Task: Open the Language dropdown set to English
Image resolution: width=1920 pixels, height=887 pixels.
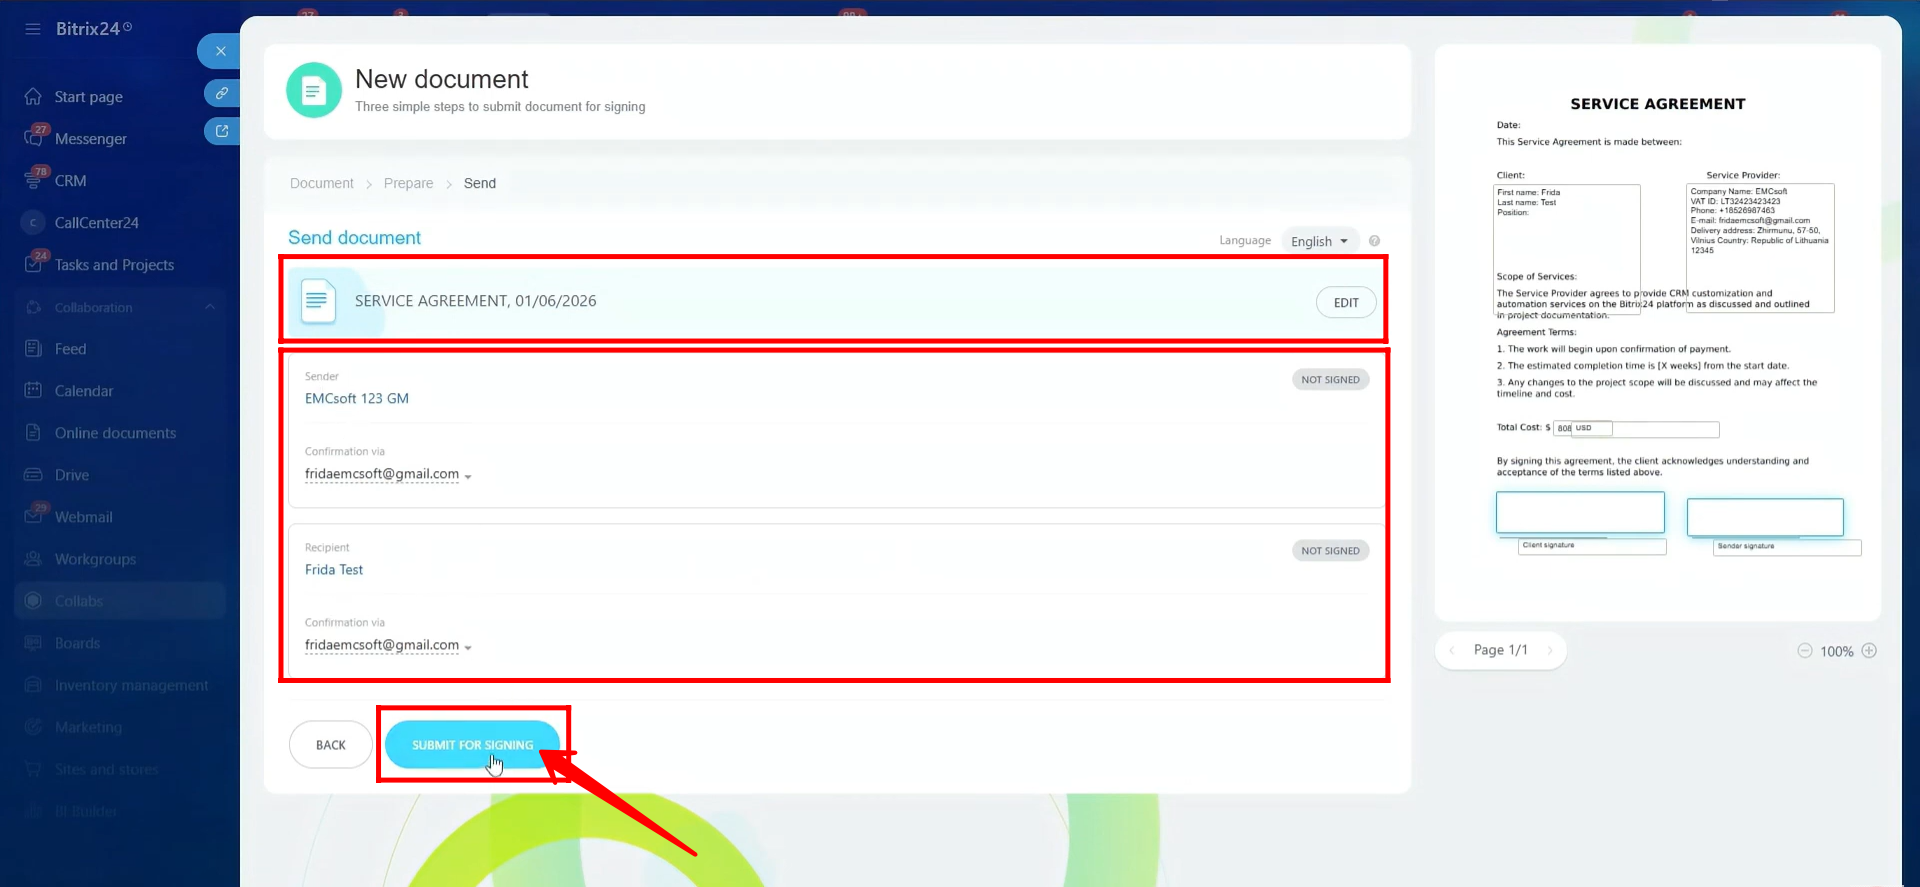Action: tap(1319, 241)
